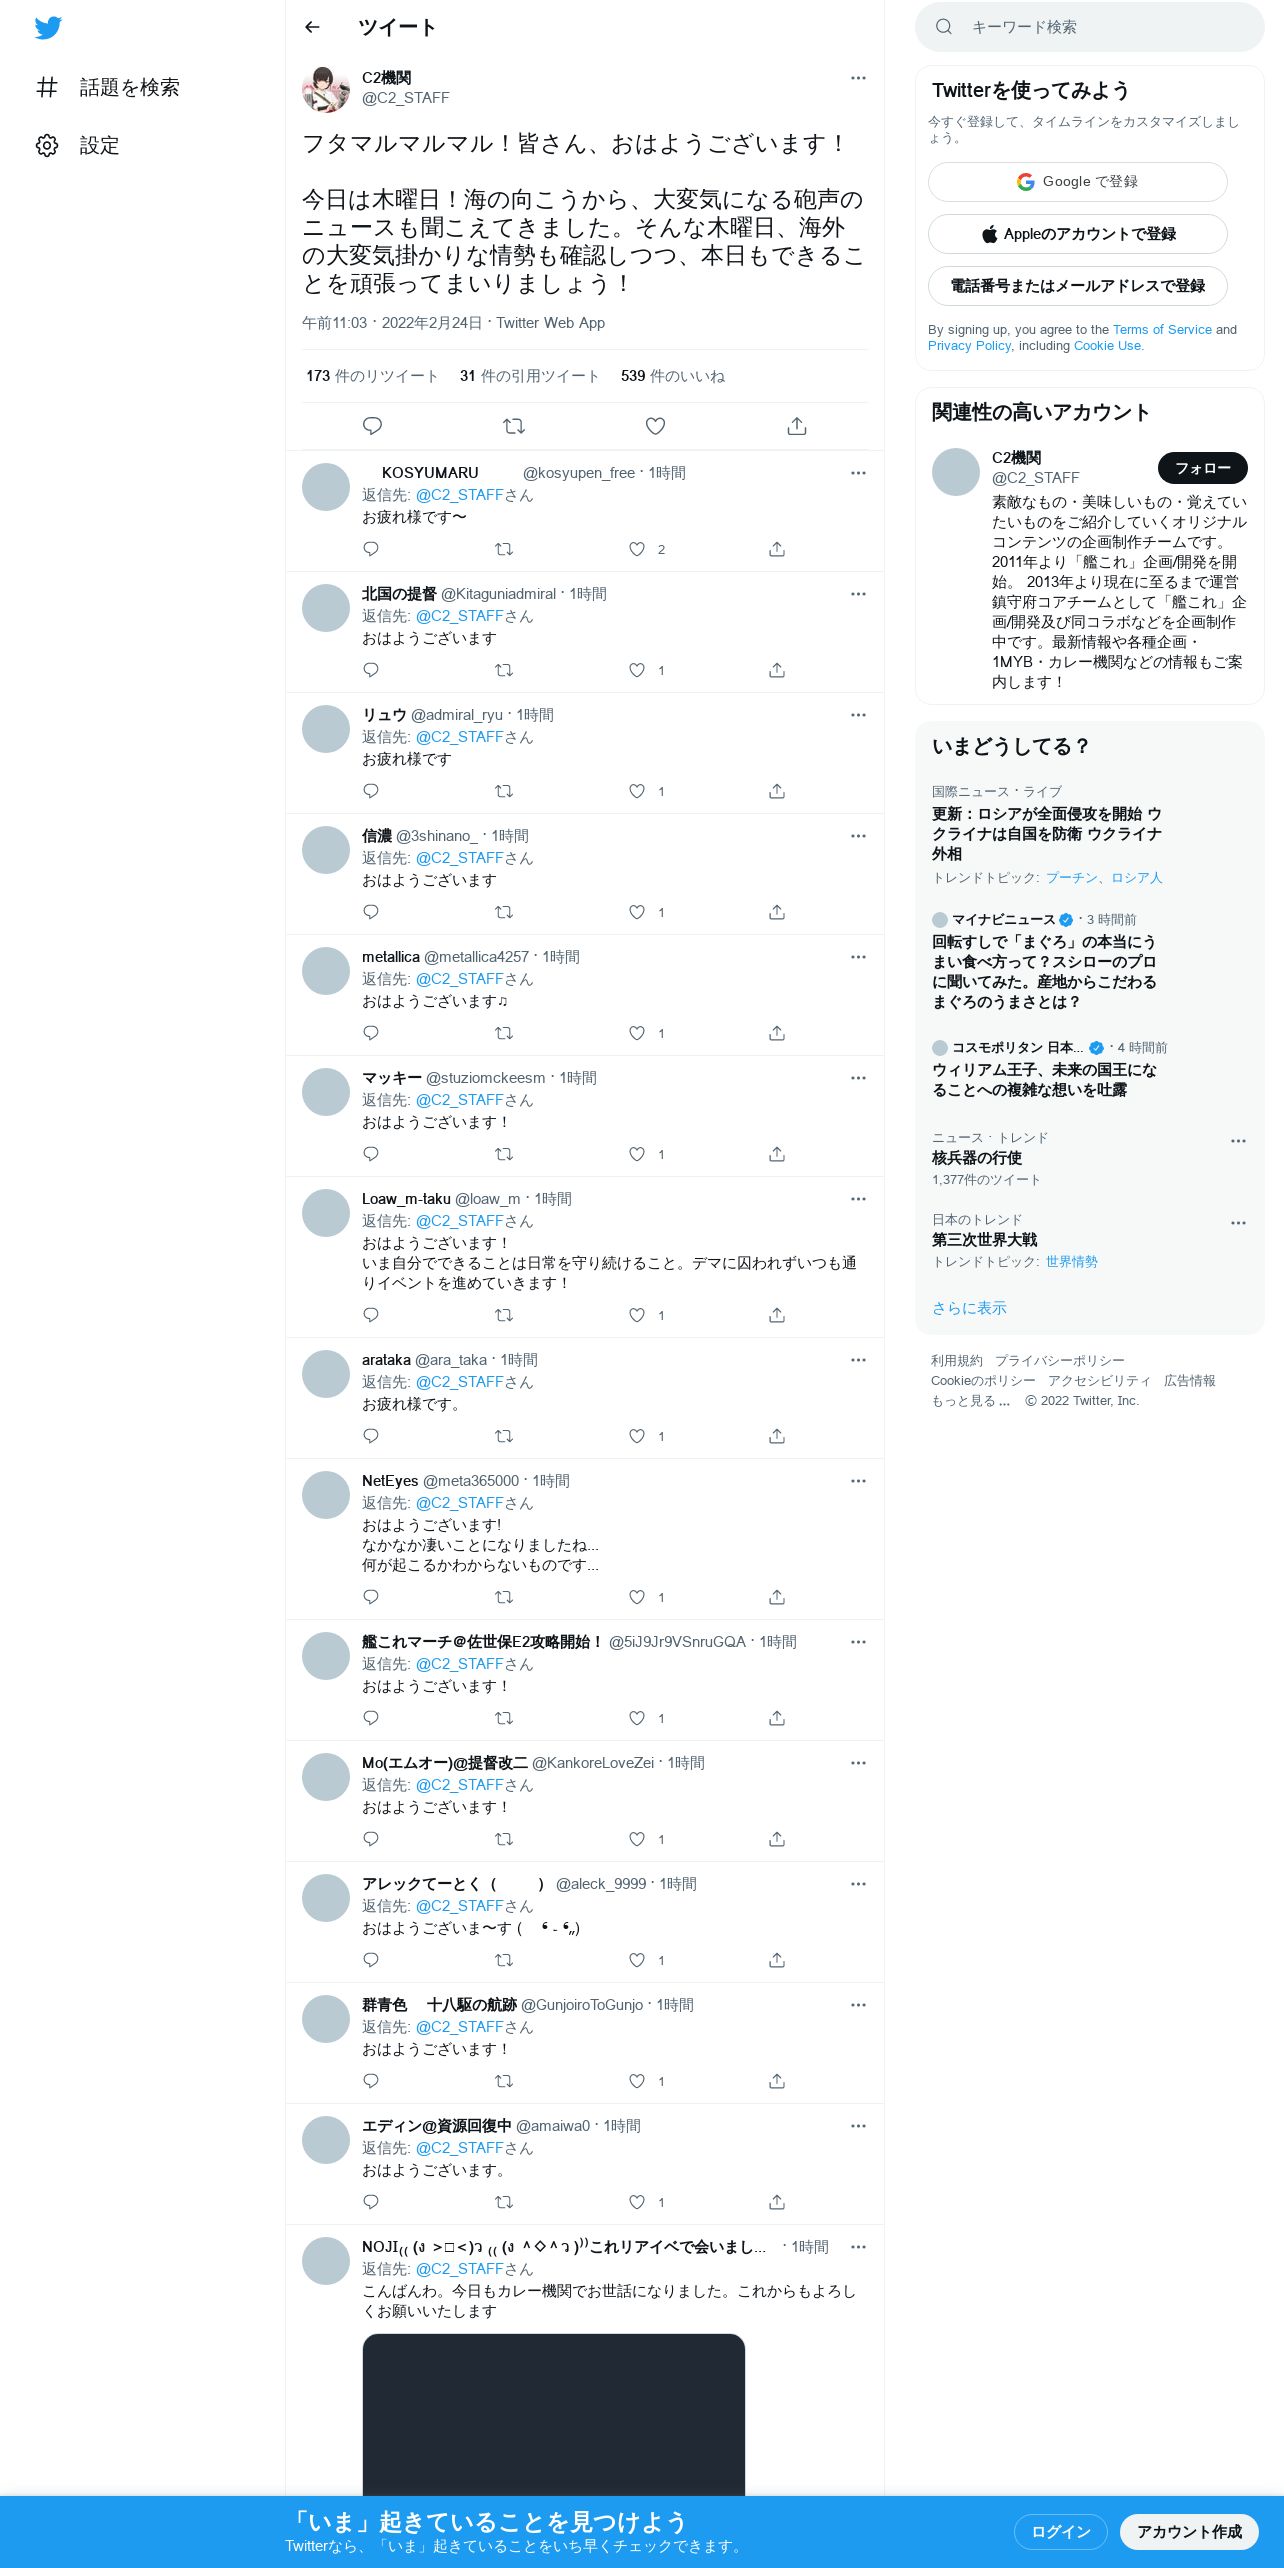Screen dimensions: 1284x2568
Task: Open more options for 核兵器の行使 trend
Action: [x=1238, y=1141]
